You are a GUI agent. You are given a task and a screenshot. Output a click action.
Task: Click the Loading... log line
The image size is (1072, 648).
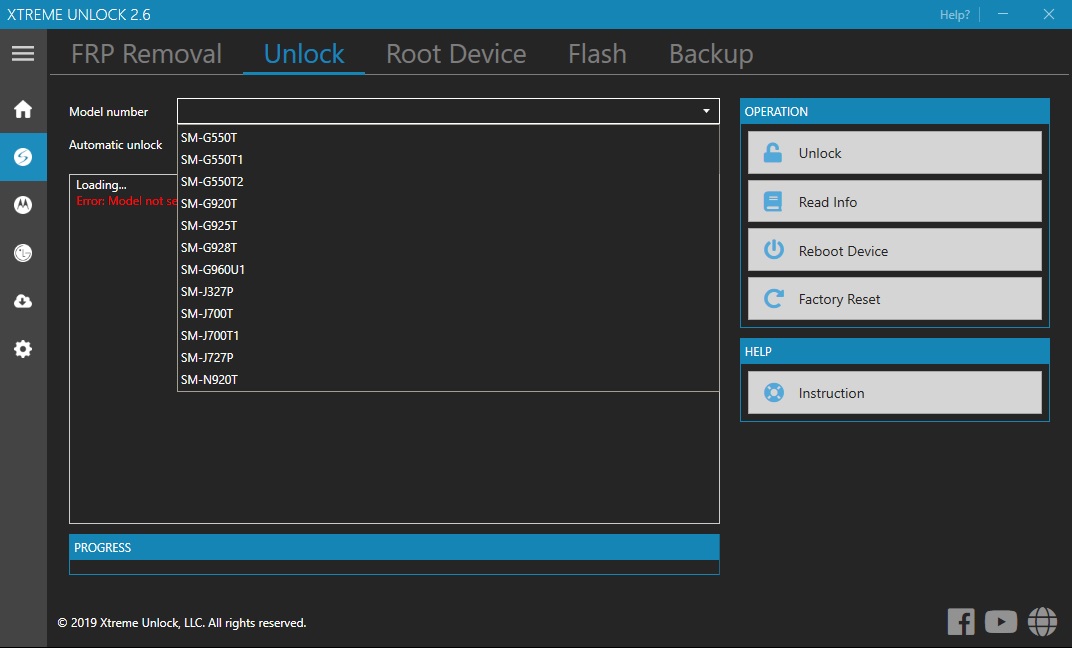[101, 185]
